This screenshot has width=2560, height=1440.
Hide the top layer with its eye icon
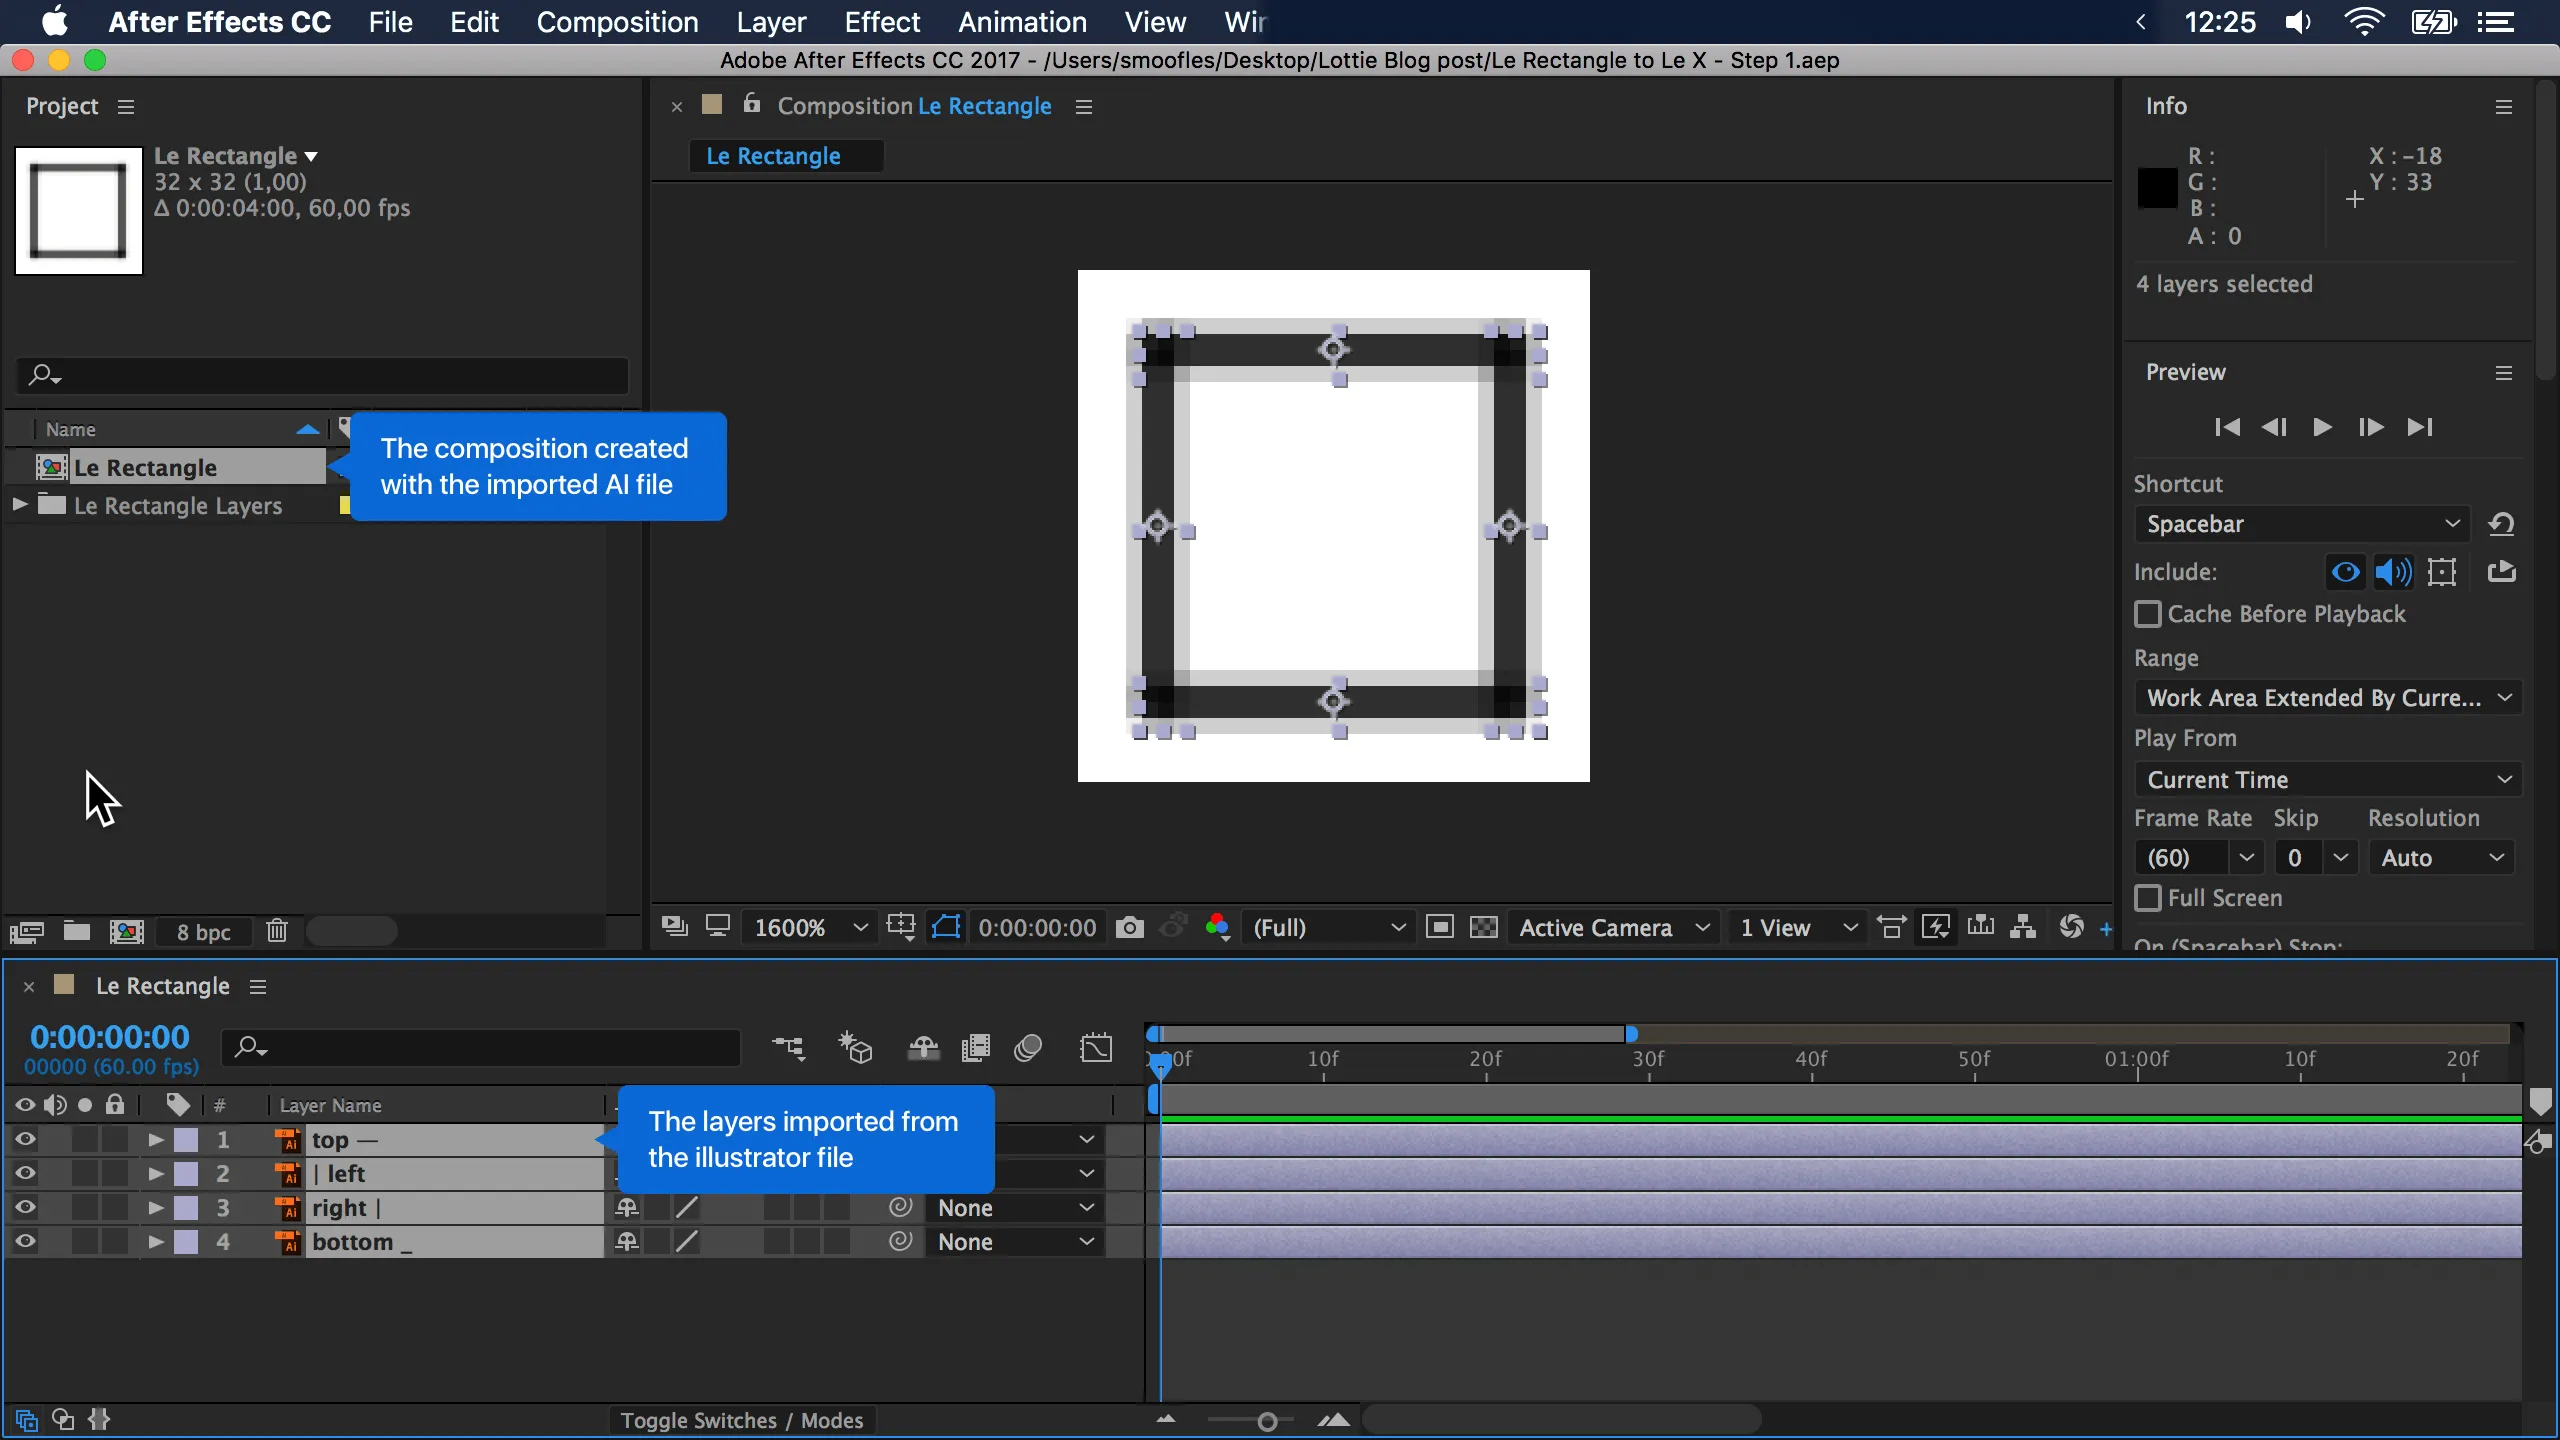point(25,1139)
